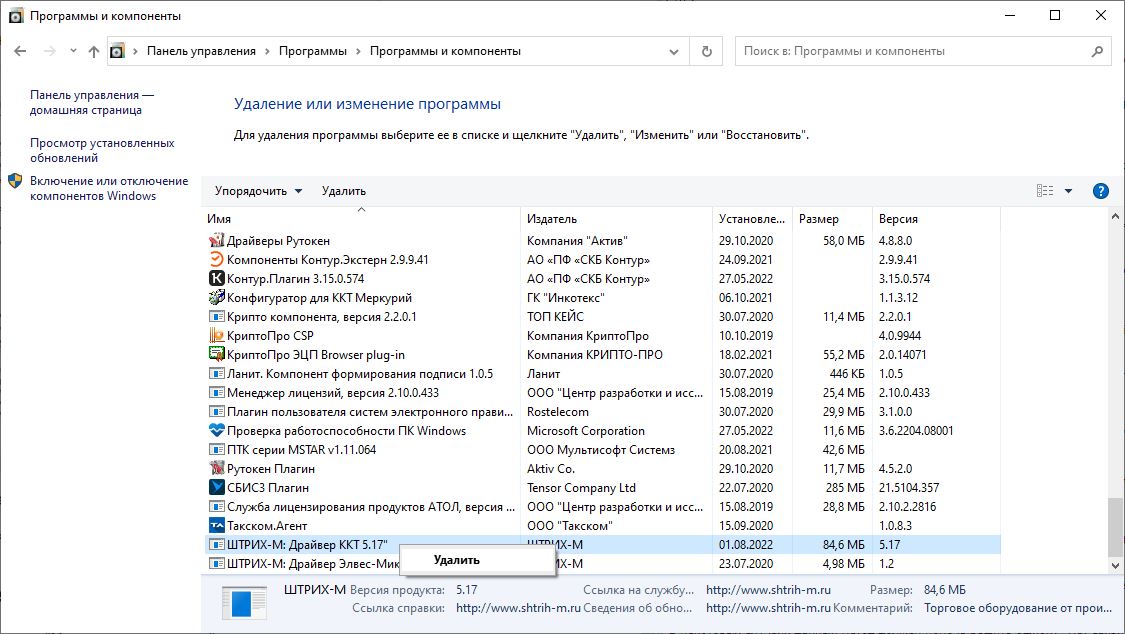
Task: Expand the view options dropdown arrow
Action: point(1068,191)
